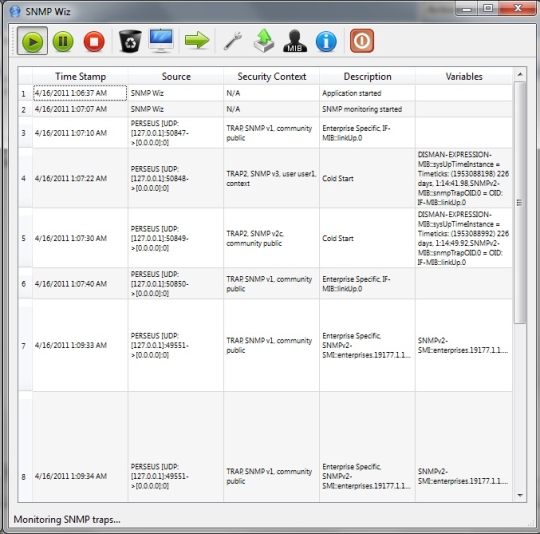
Task: Select timestamp '4/16/2011 1:07:40 AM'
Action: (80, 284)
